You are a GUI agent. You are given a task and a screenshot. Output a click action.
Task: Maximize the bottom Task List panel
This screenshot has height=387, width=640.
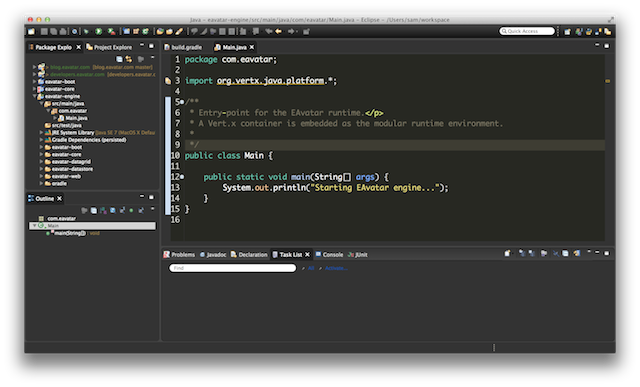point(607,254)
